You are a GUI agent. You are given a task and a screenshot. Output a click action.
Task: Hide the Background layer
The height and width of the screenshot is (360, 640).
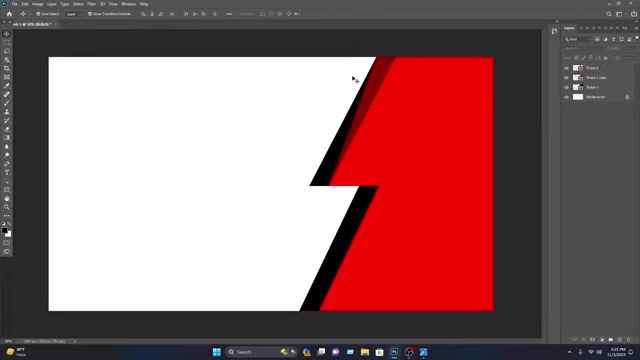click(x=566, y=97)
